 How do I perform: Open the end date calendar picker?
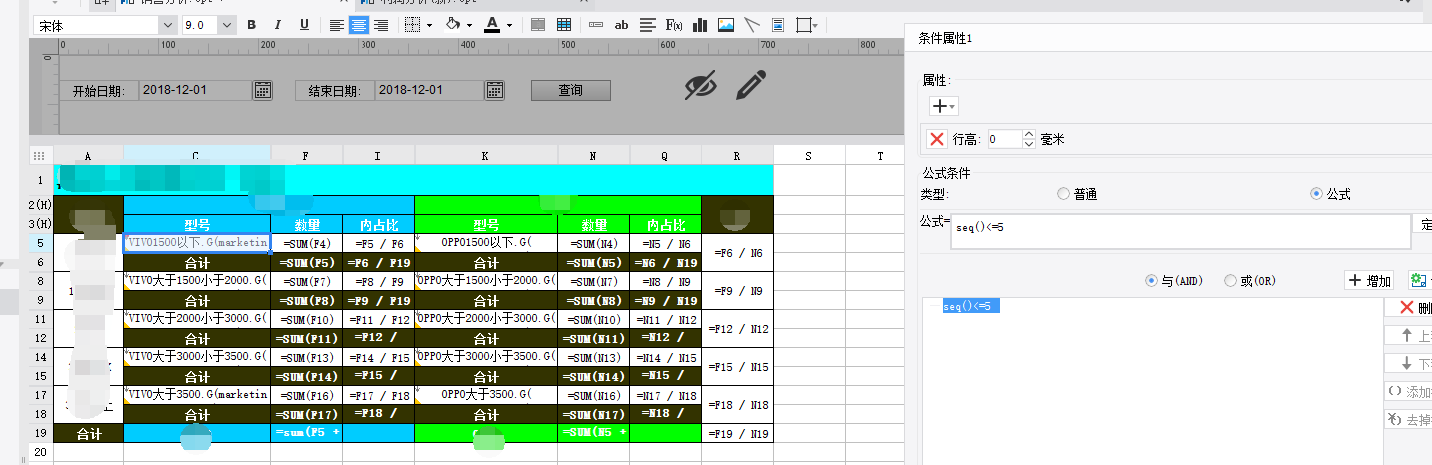(x=494, y=90)
